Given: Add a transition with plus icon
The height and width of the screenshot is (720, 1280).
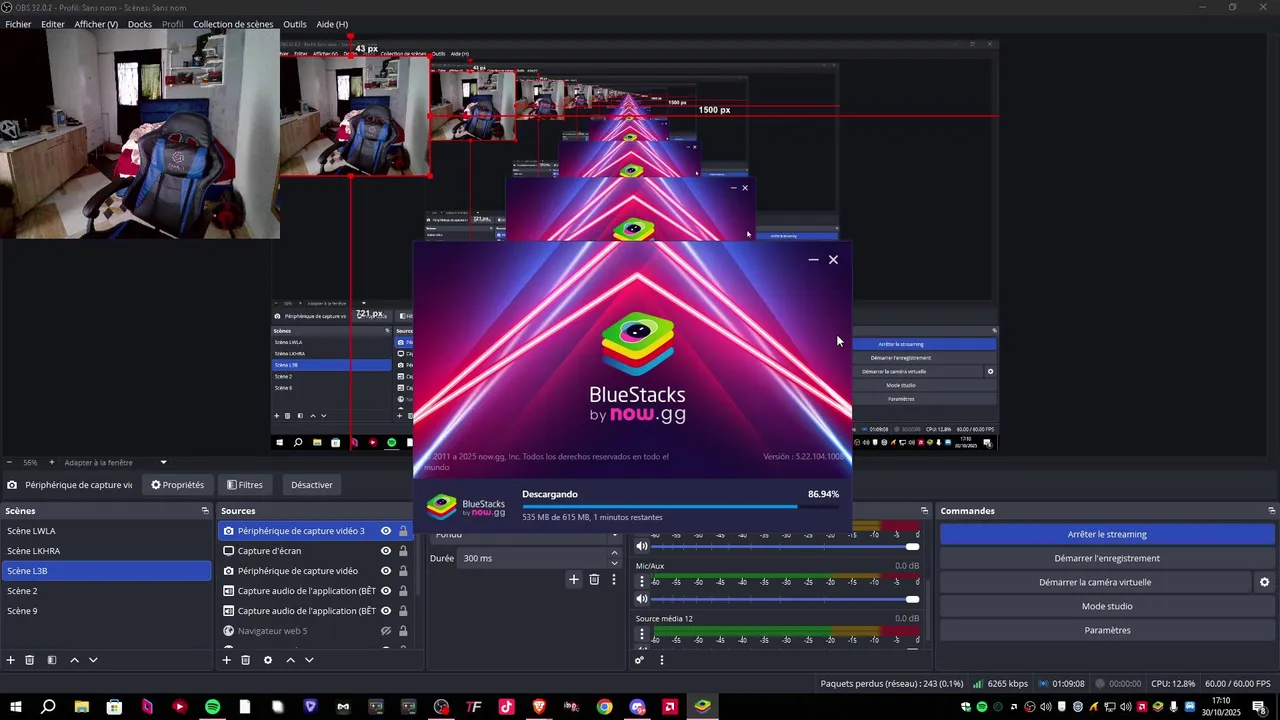Looking at the screenshot, I should [x=574, y=579].
